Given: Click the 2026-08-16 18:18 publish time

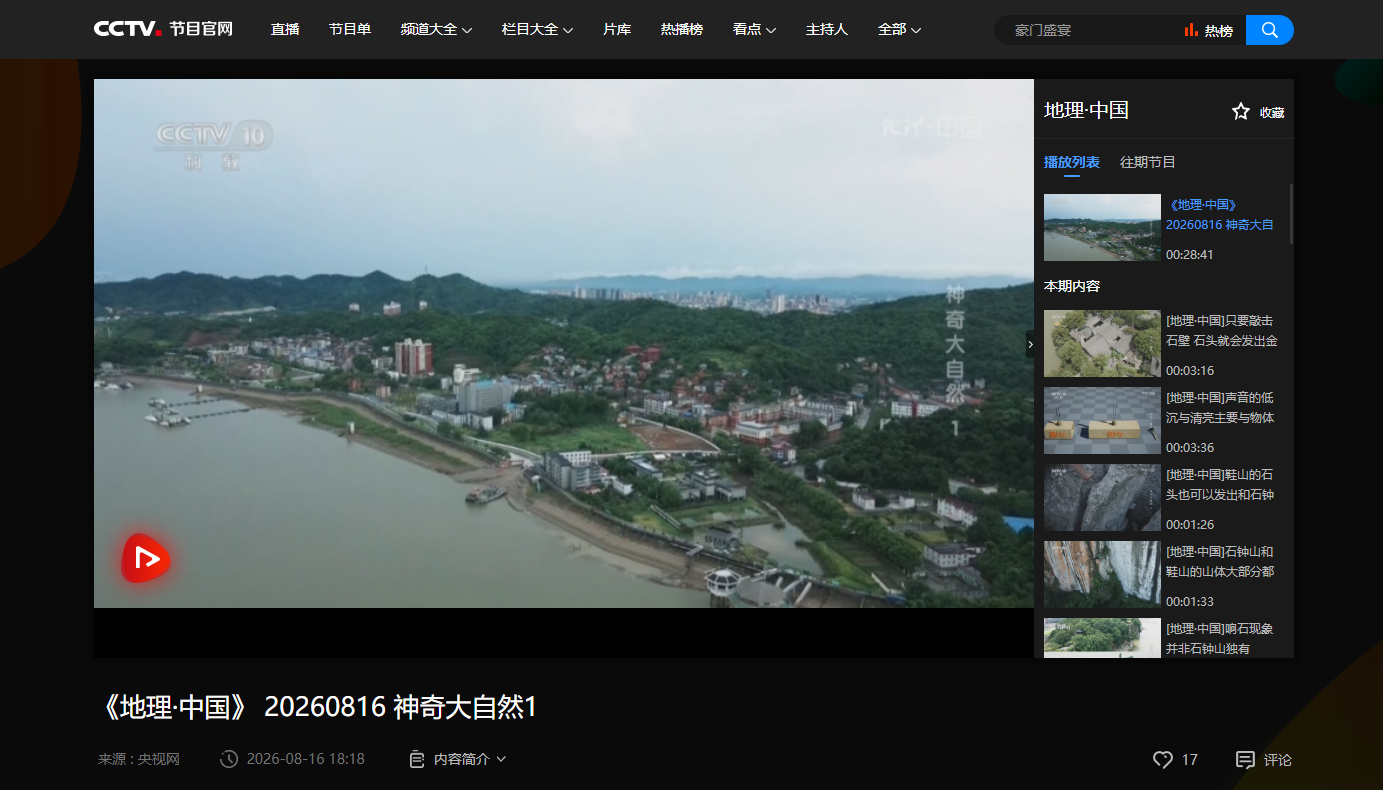Looking at the screenshot, I should coord(305,759).
